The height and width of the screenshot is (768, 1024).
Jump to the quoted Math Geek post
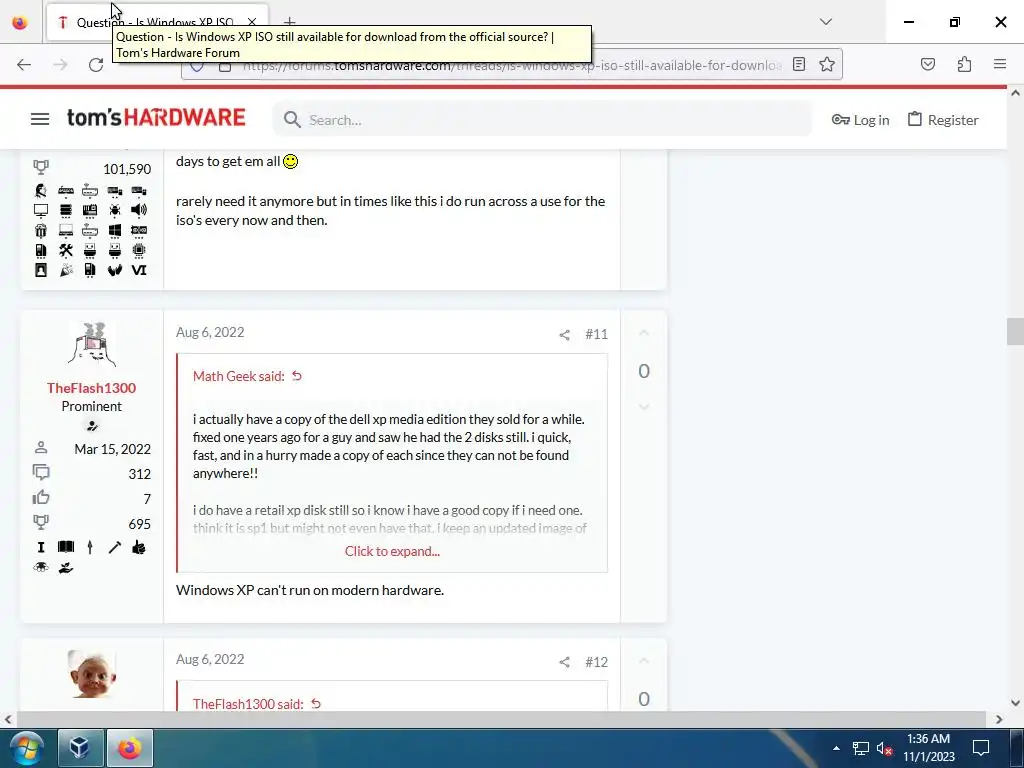(x=296, y=376)
